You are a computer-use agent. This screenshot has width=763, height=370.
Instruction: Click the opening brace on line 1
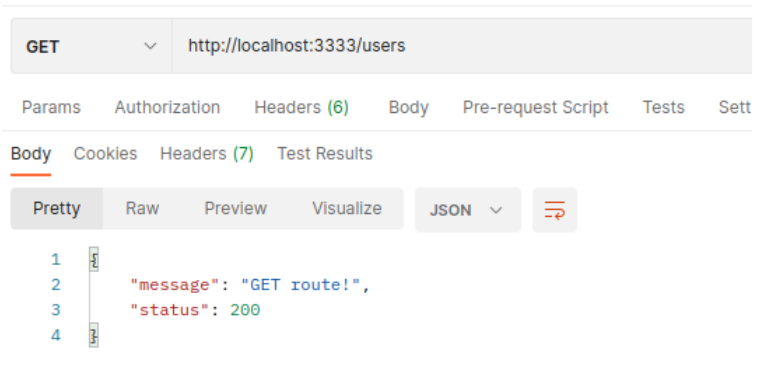[x=94, y=259]
